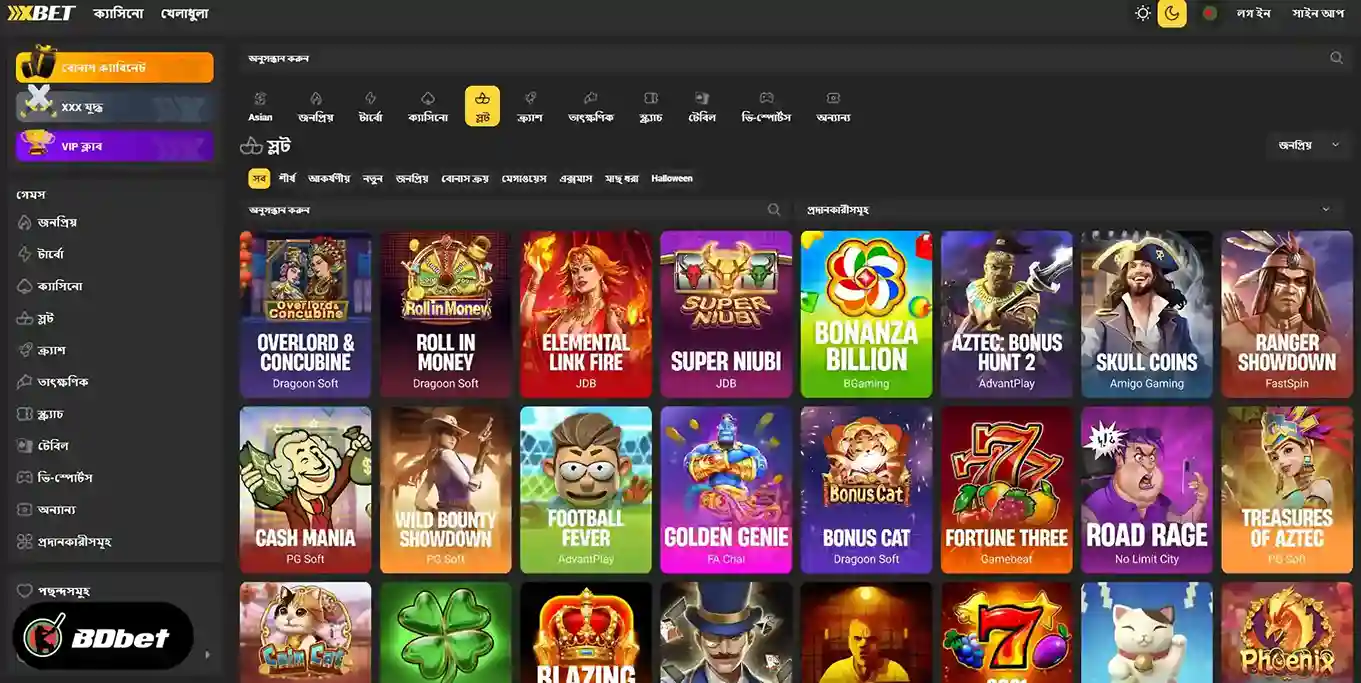Image resolution: width=1361 pixels, height=683 pixels.
Task: Launch the Bonanza Billion game
Action: [866, 314]
